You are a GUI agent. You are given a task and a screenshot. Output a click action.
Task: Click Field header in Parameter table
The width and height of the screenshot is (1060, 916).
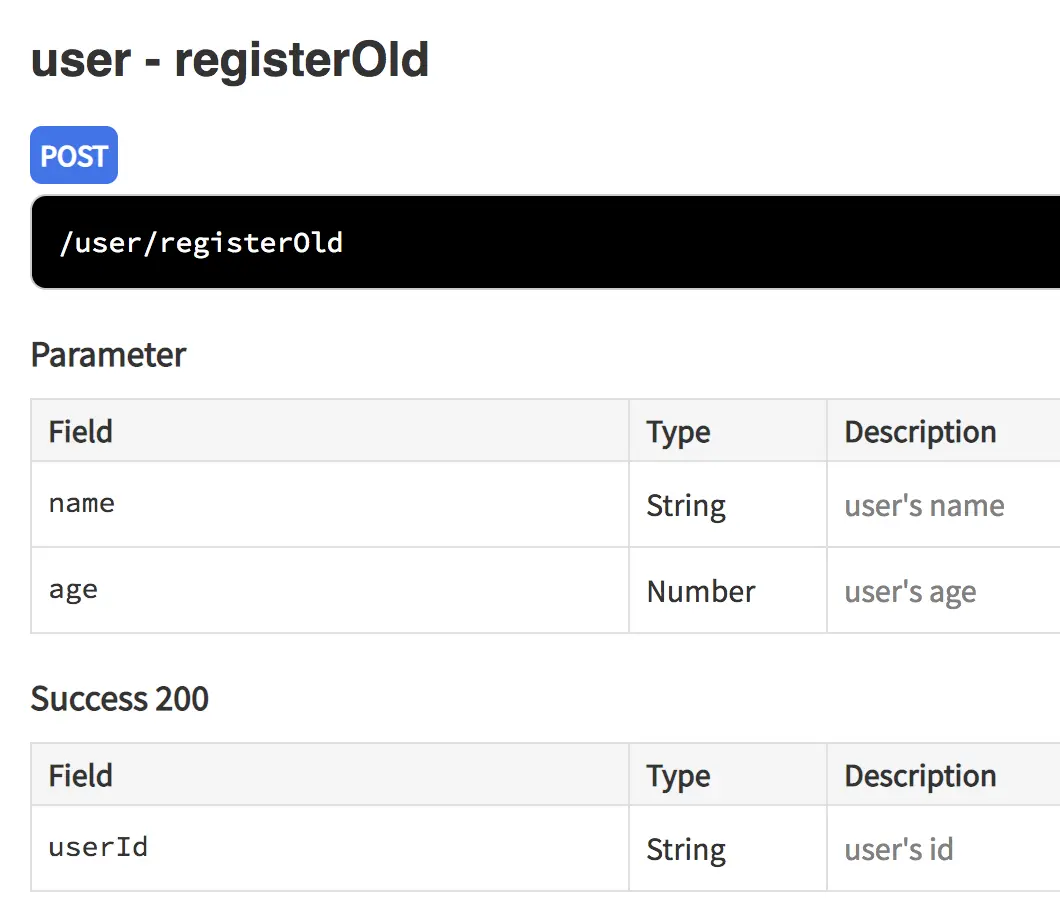pos(80,432)
